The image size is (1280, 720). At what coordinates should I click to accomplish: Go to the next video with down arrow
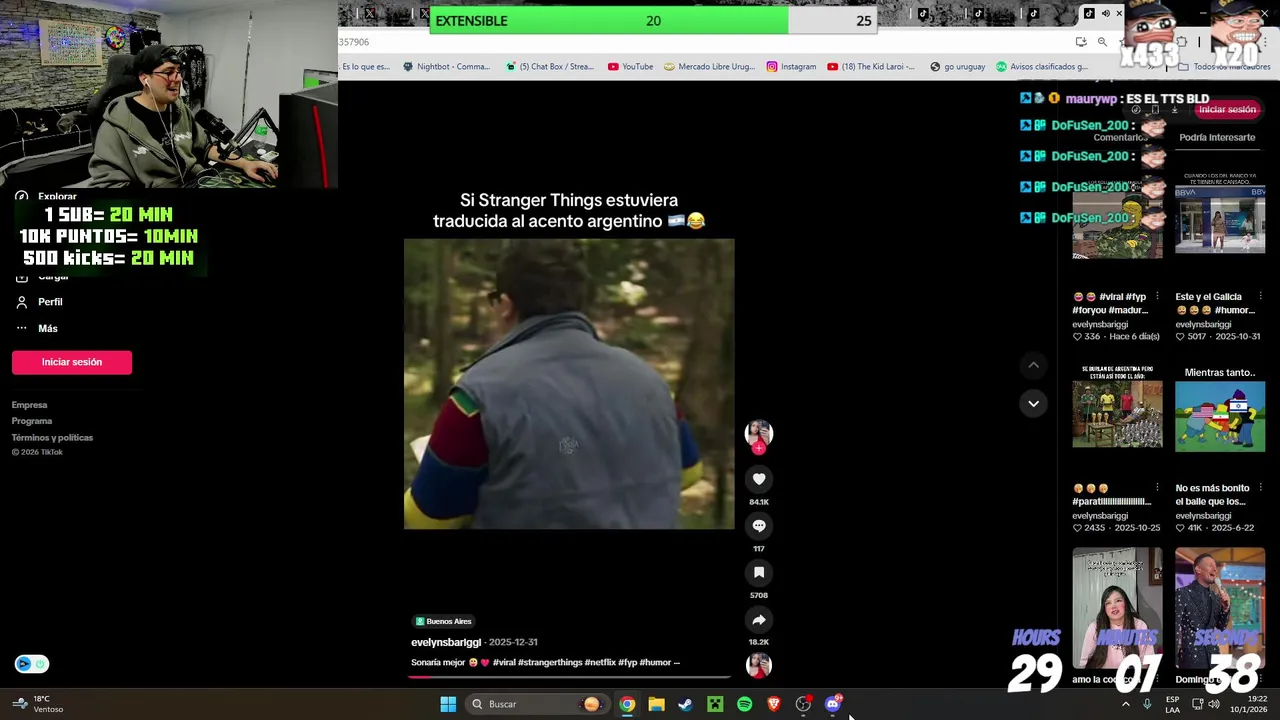point(1033,403)
